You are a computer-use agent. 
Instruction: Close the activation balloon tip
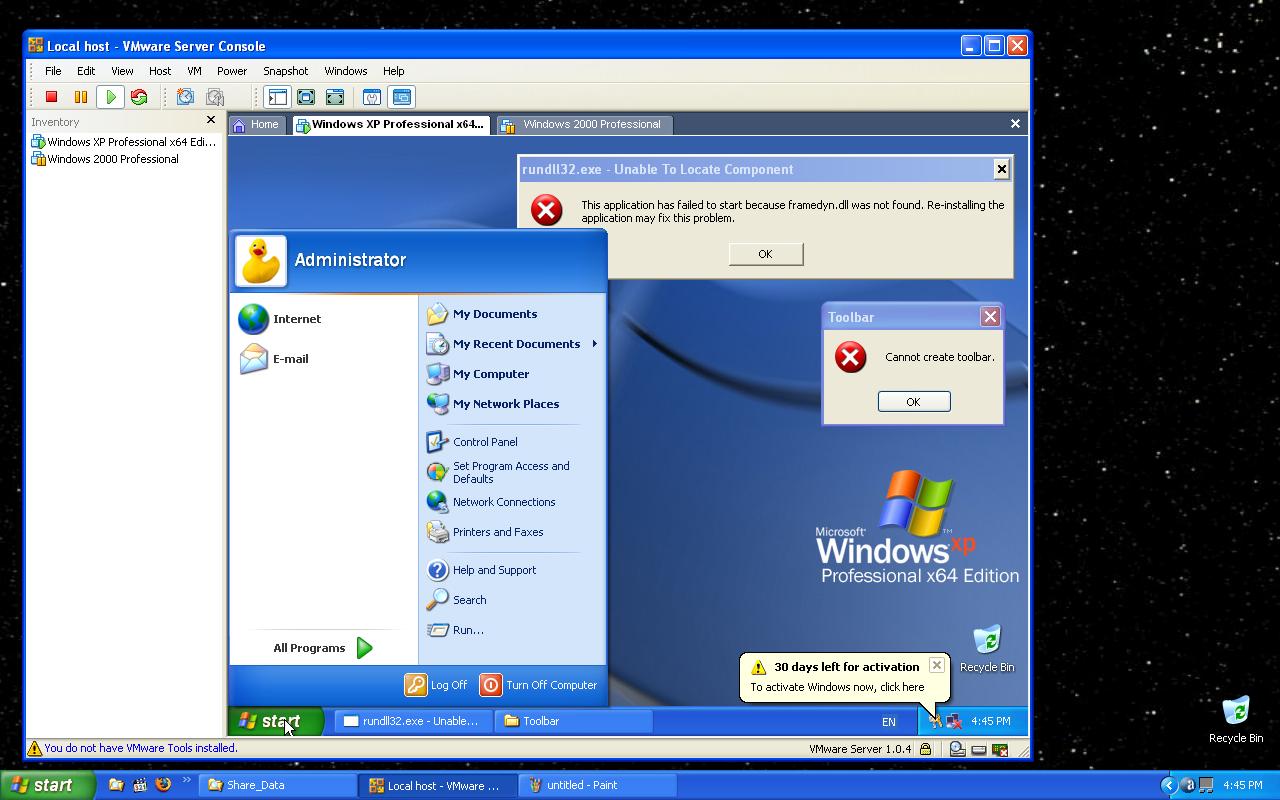936,665
